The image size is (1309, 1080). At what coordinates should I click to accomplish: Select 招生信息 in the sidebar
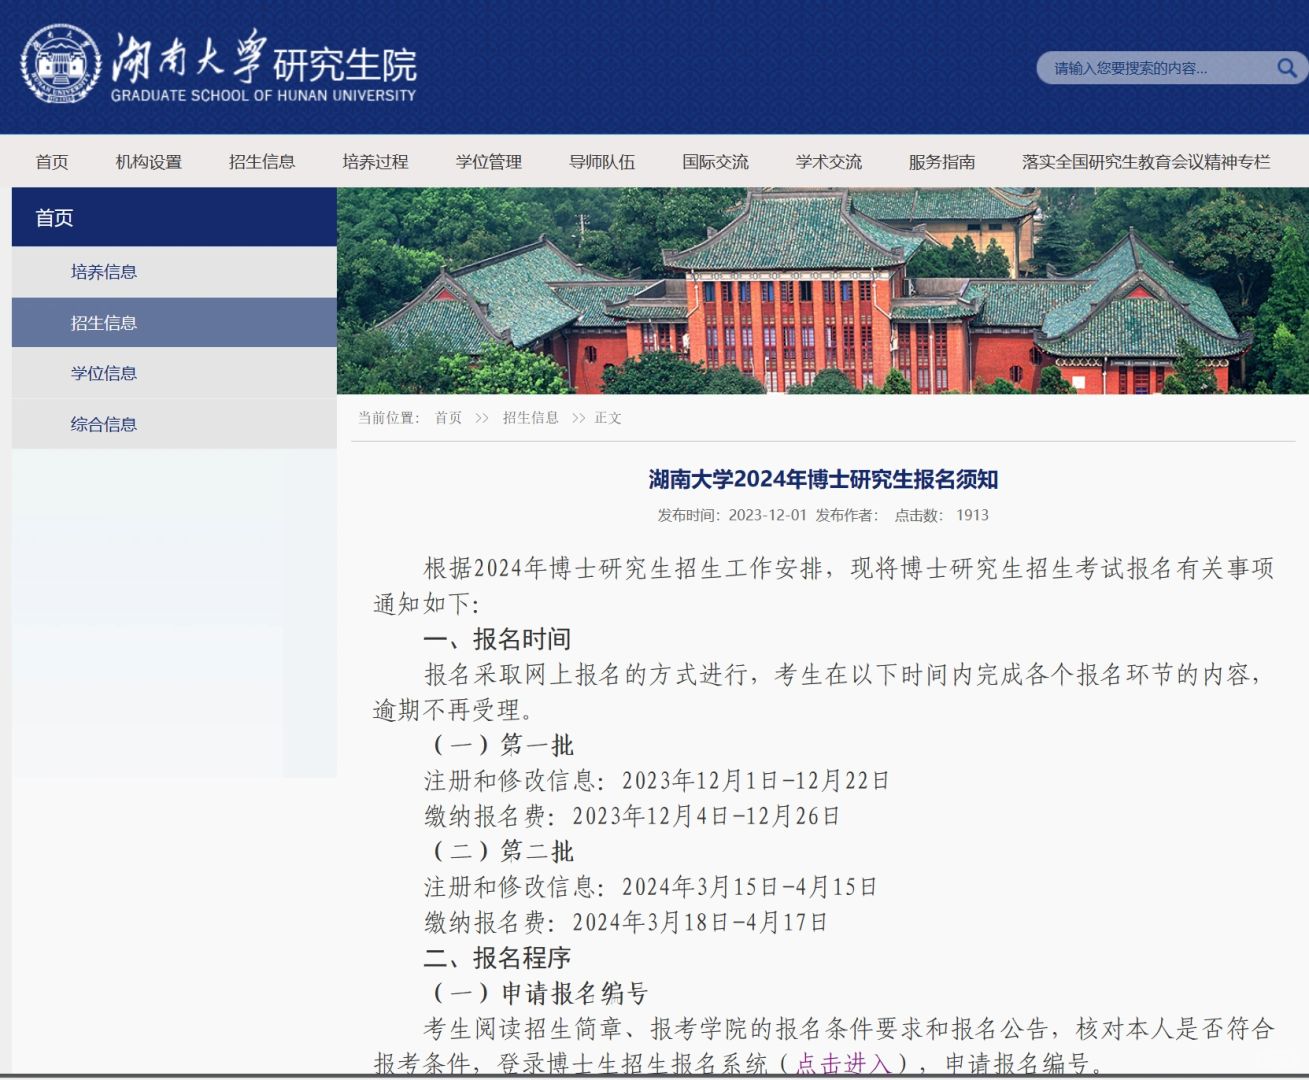tap(174, 323)
